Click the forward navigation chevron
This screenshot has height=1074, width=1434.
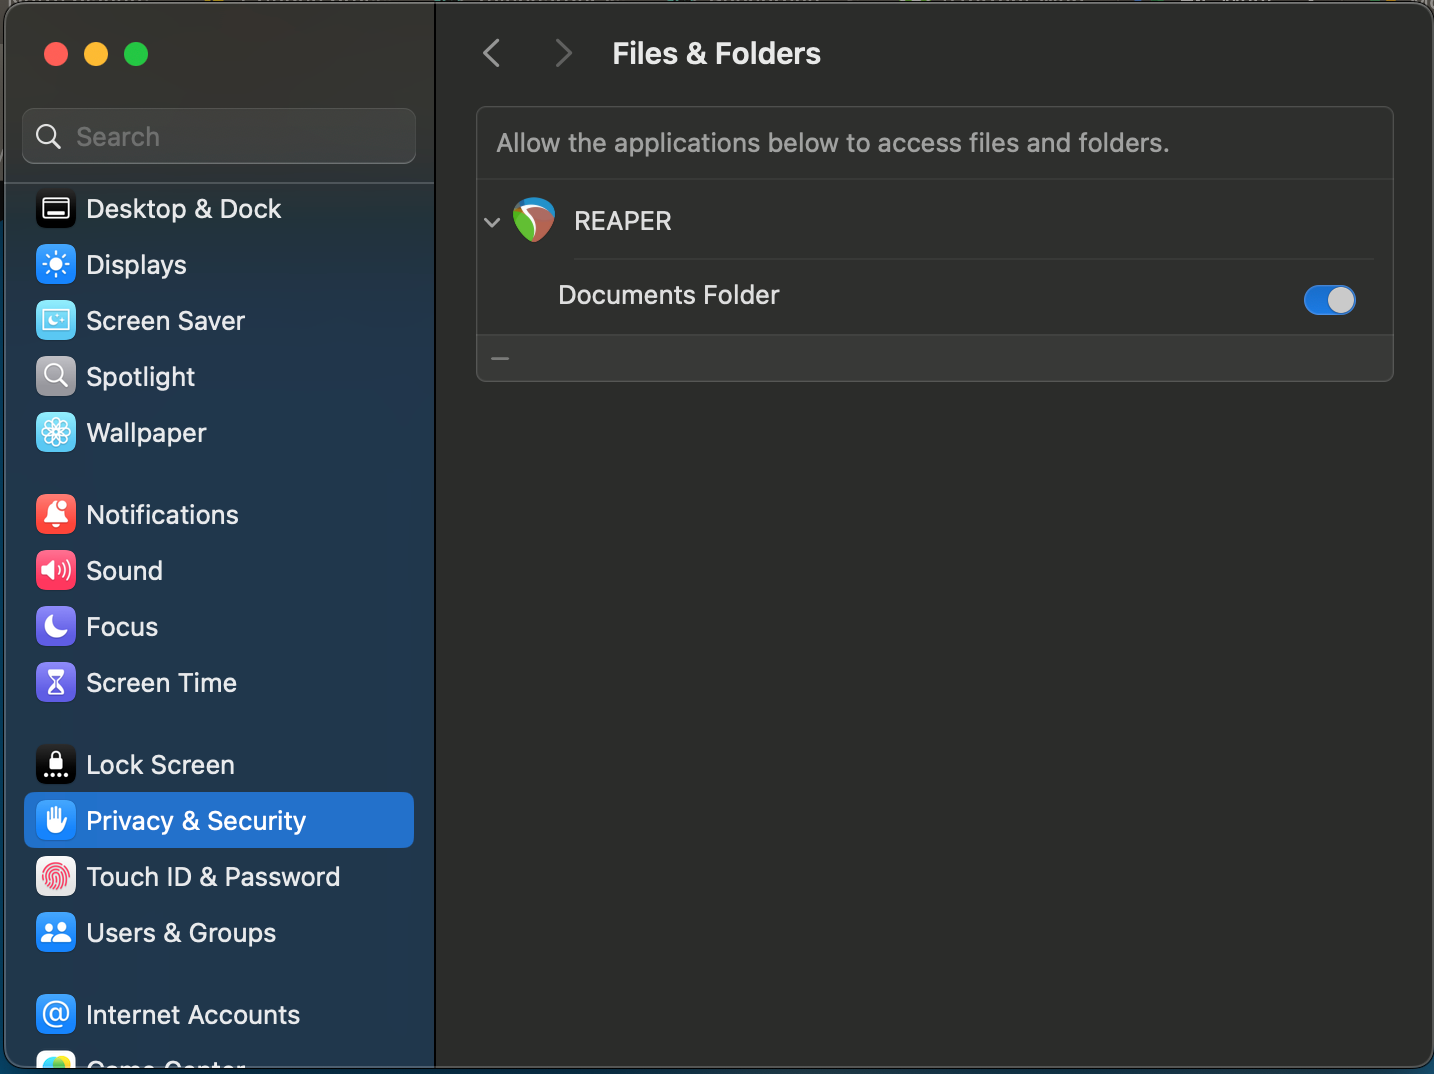coord(563,53)
